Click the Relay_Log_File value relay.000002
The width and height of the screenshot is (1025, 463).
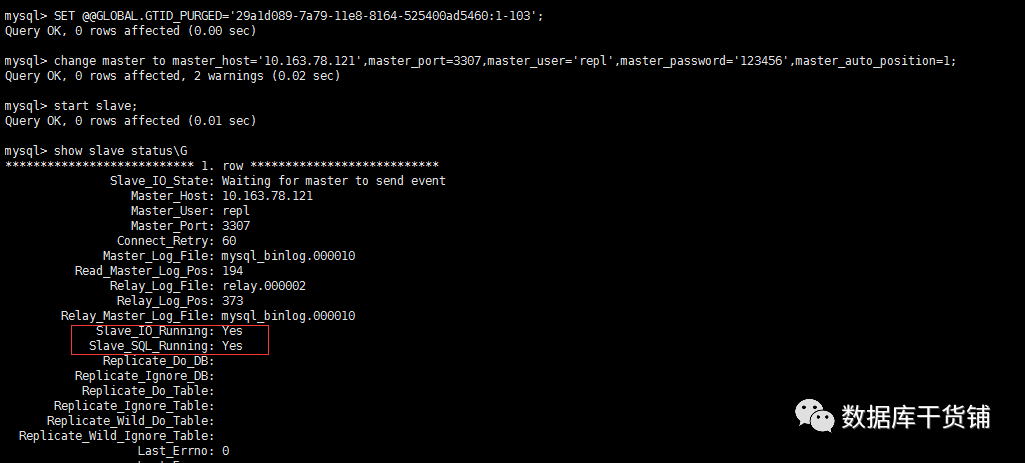point(263,286)
